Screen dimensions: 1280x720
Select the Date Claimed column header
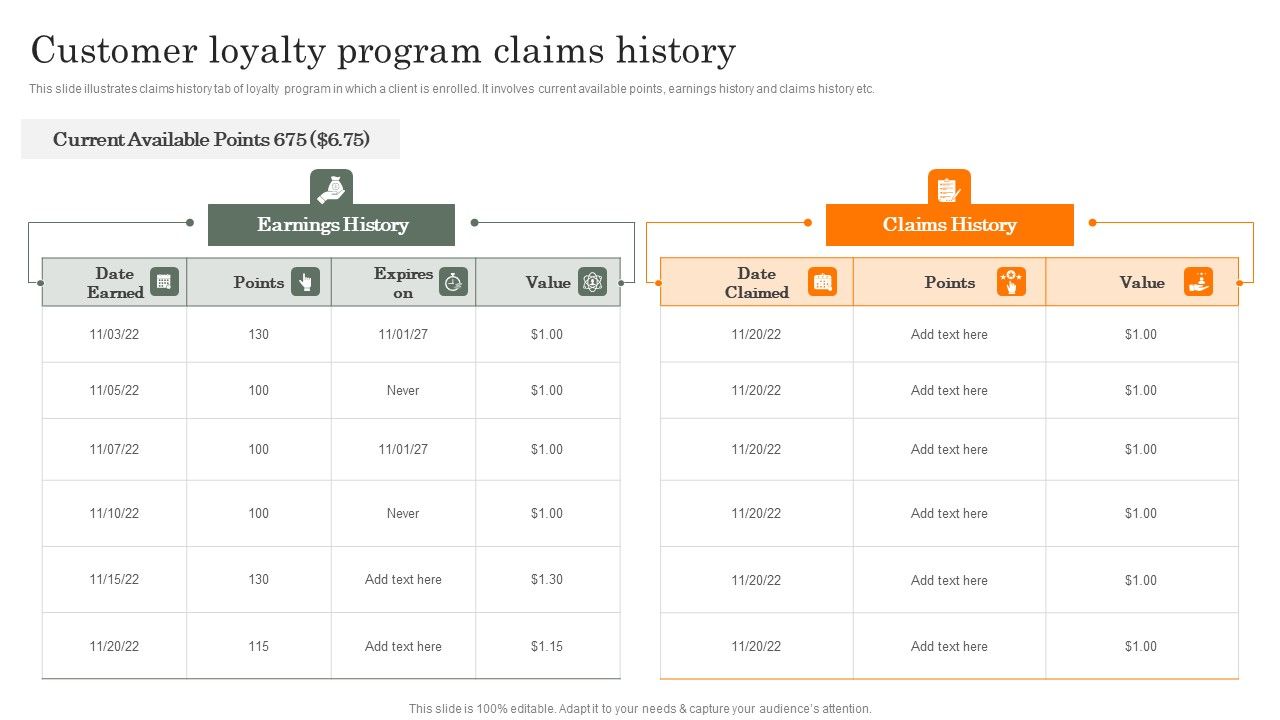click(x=757, y=282)
